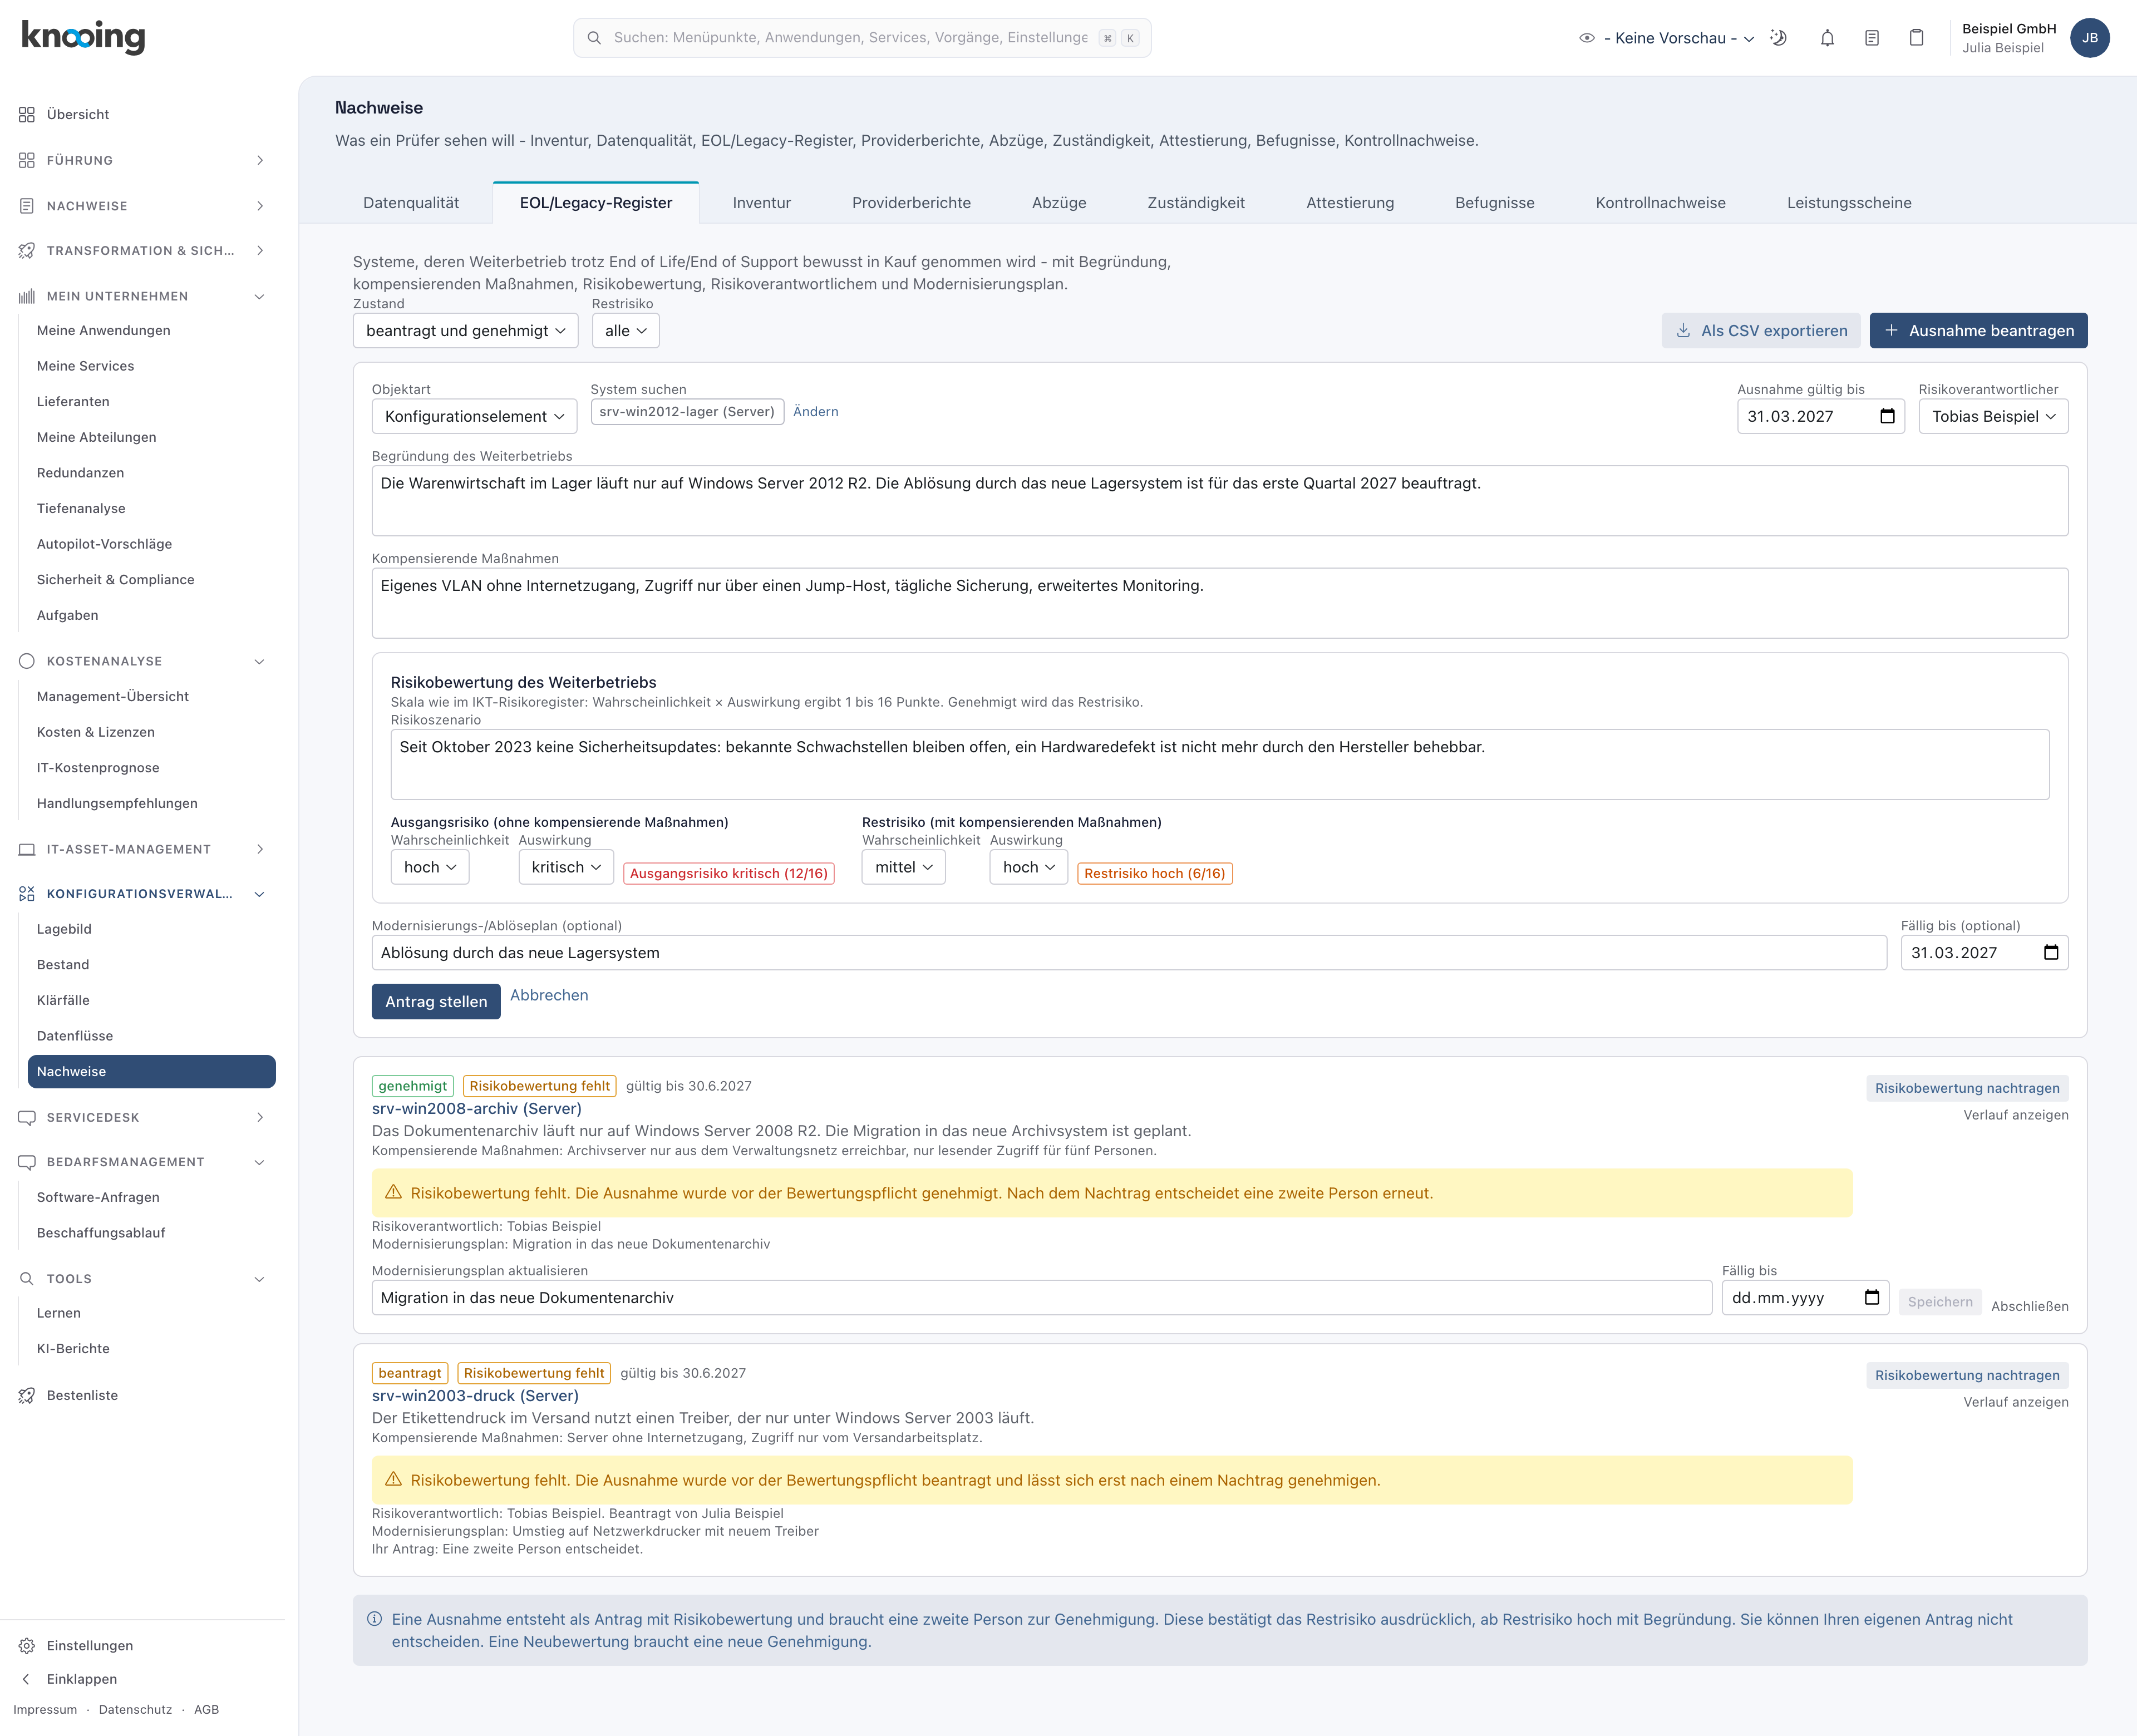This screenshot has height=1736, width=2137.
Task: Switch to the Providerberichte tab
Action: [x=911, y=203]
